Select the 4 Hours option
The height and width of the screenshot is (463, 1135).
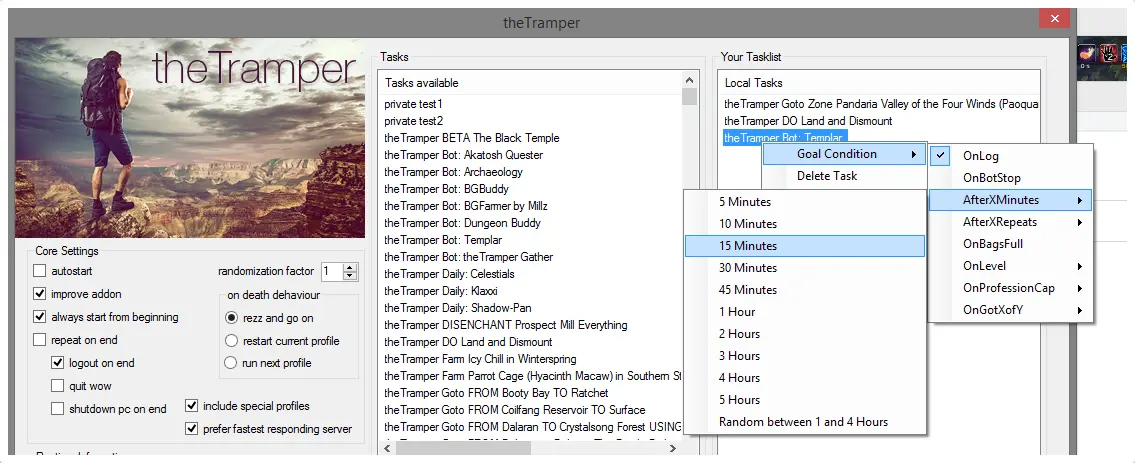click(805, 378)
